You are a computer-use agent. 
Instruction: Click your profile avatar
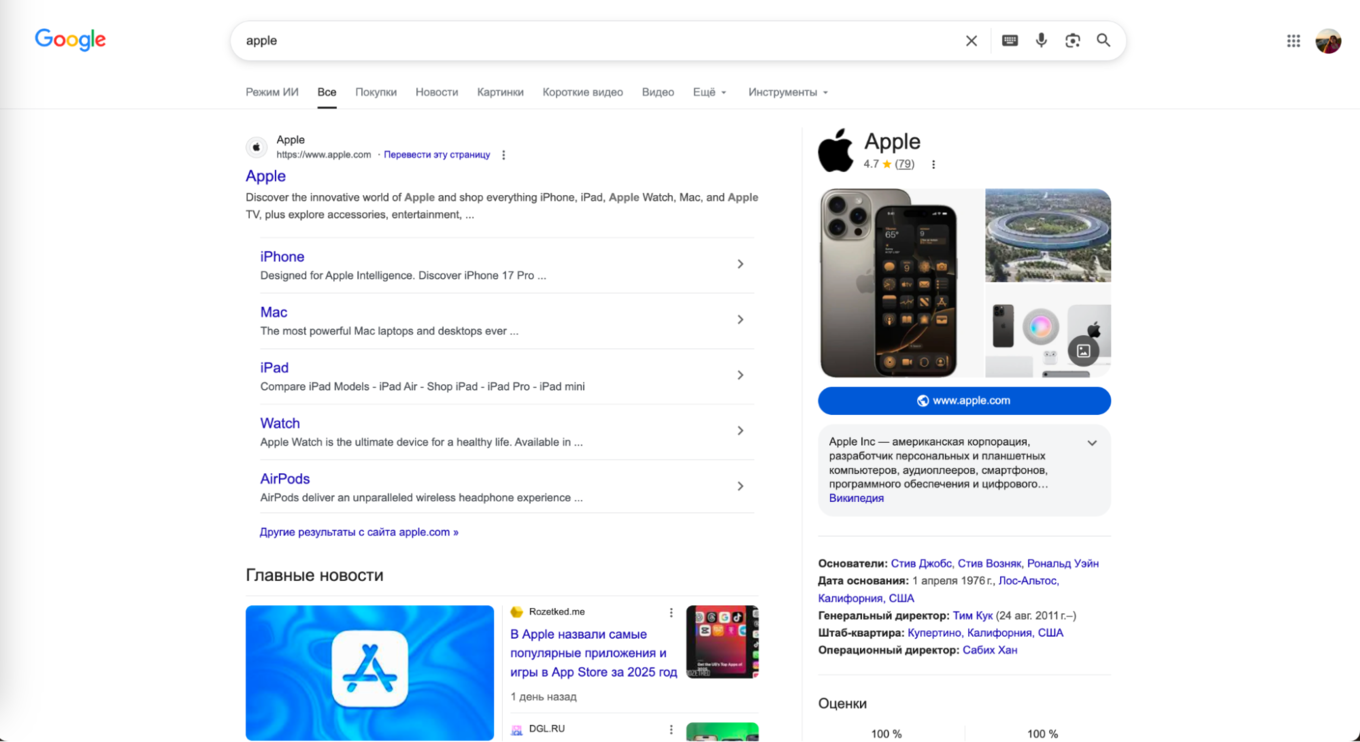click(1328, 40)
